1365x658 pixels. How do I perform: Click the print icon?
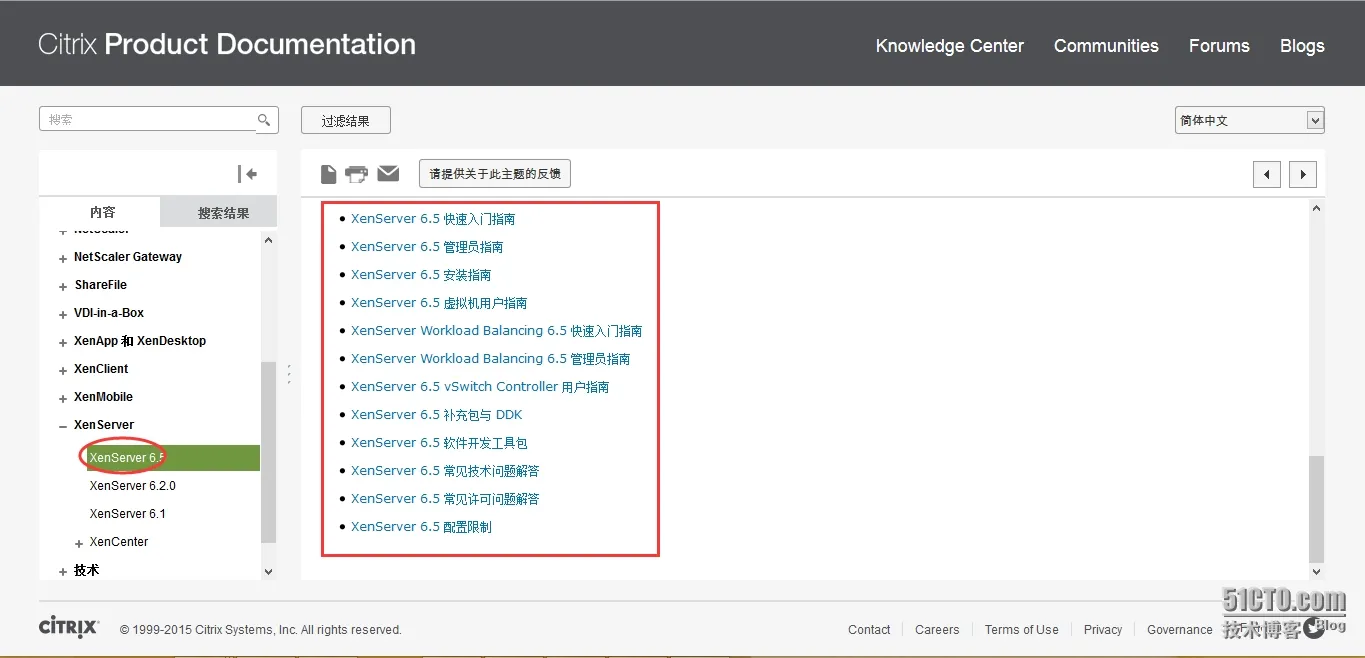click(x=356, y=174)
